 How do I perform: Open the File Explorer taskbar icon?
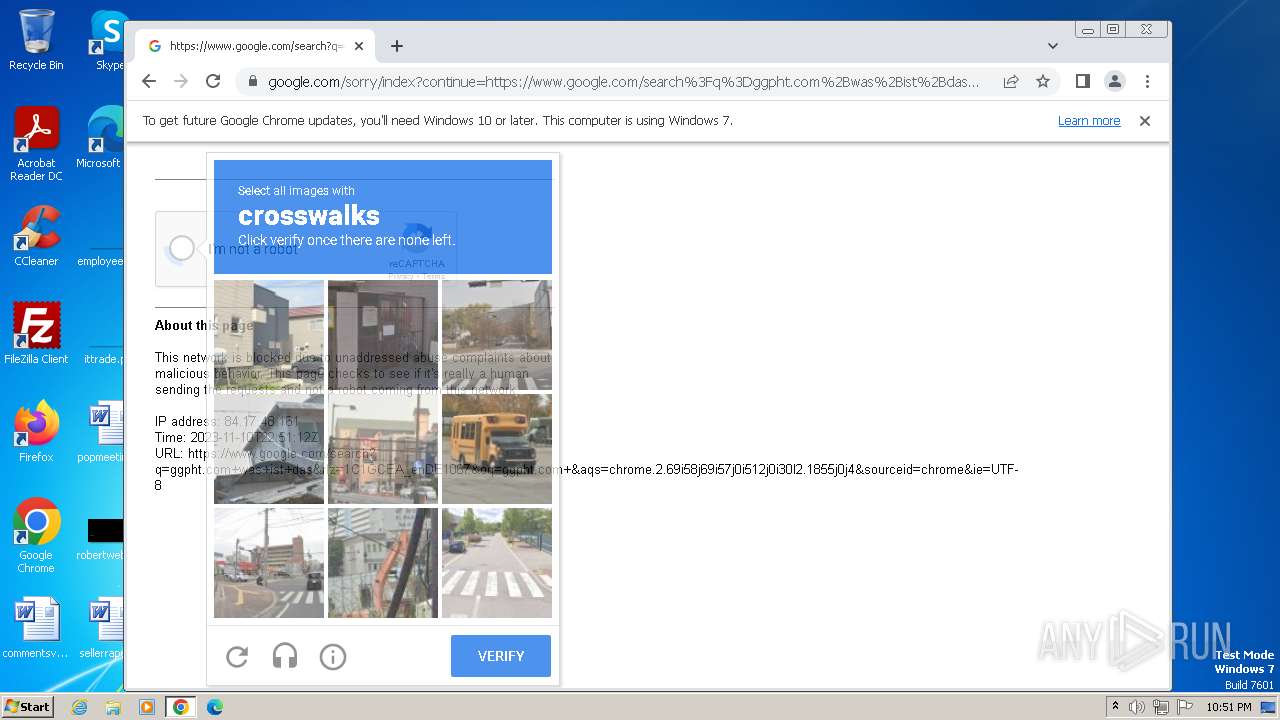pyautogui.click(x=113, y=707)
